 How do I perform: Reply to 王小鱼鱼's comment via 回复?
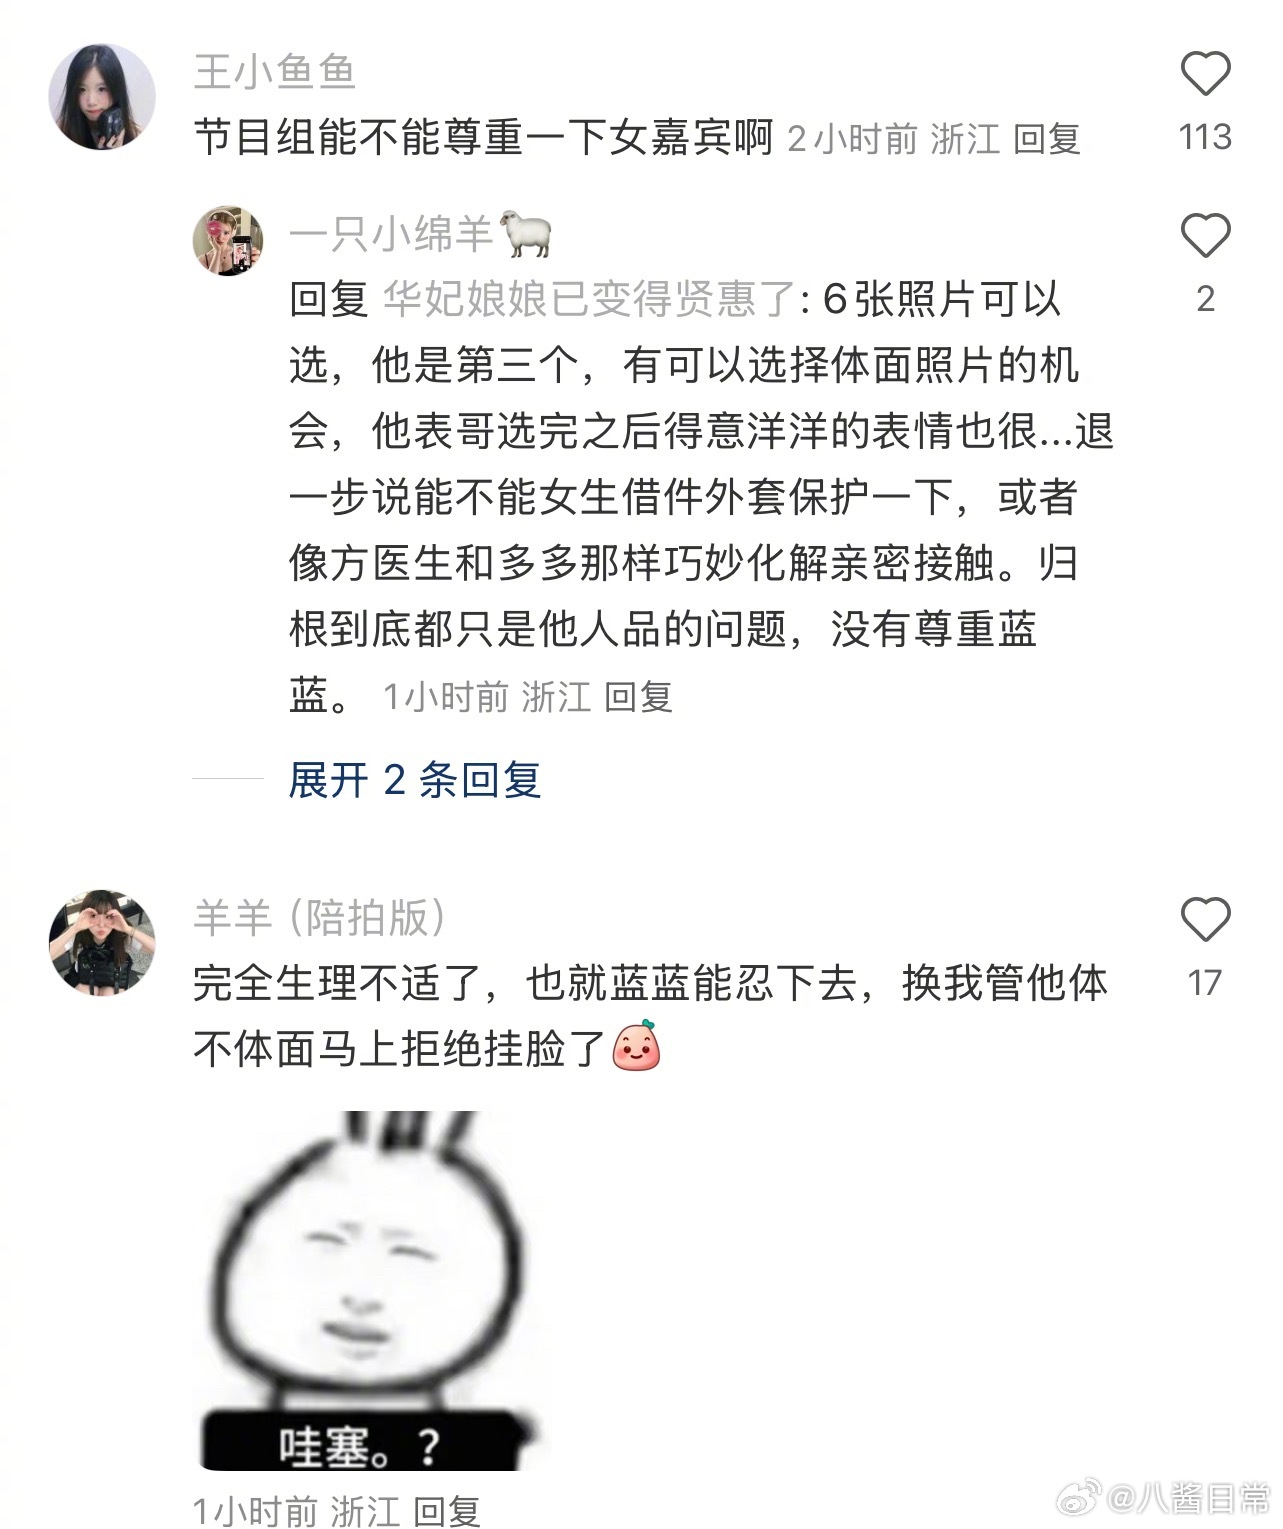click(1047, 139)
